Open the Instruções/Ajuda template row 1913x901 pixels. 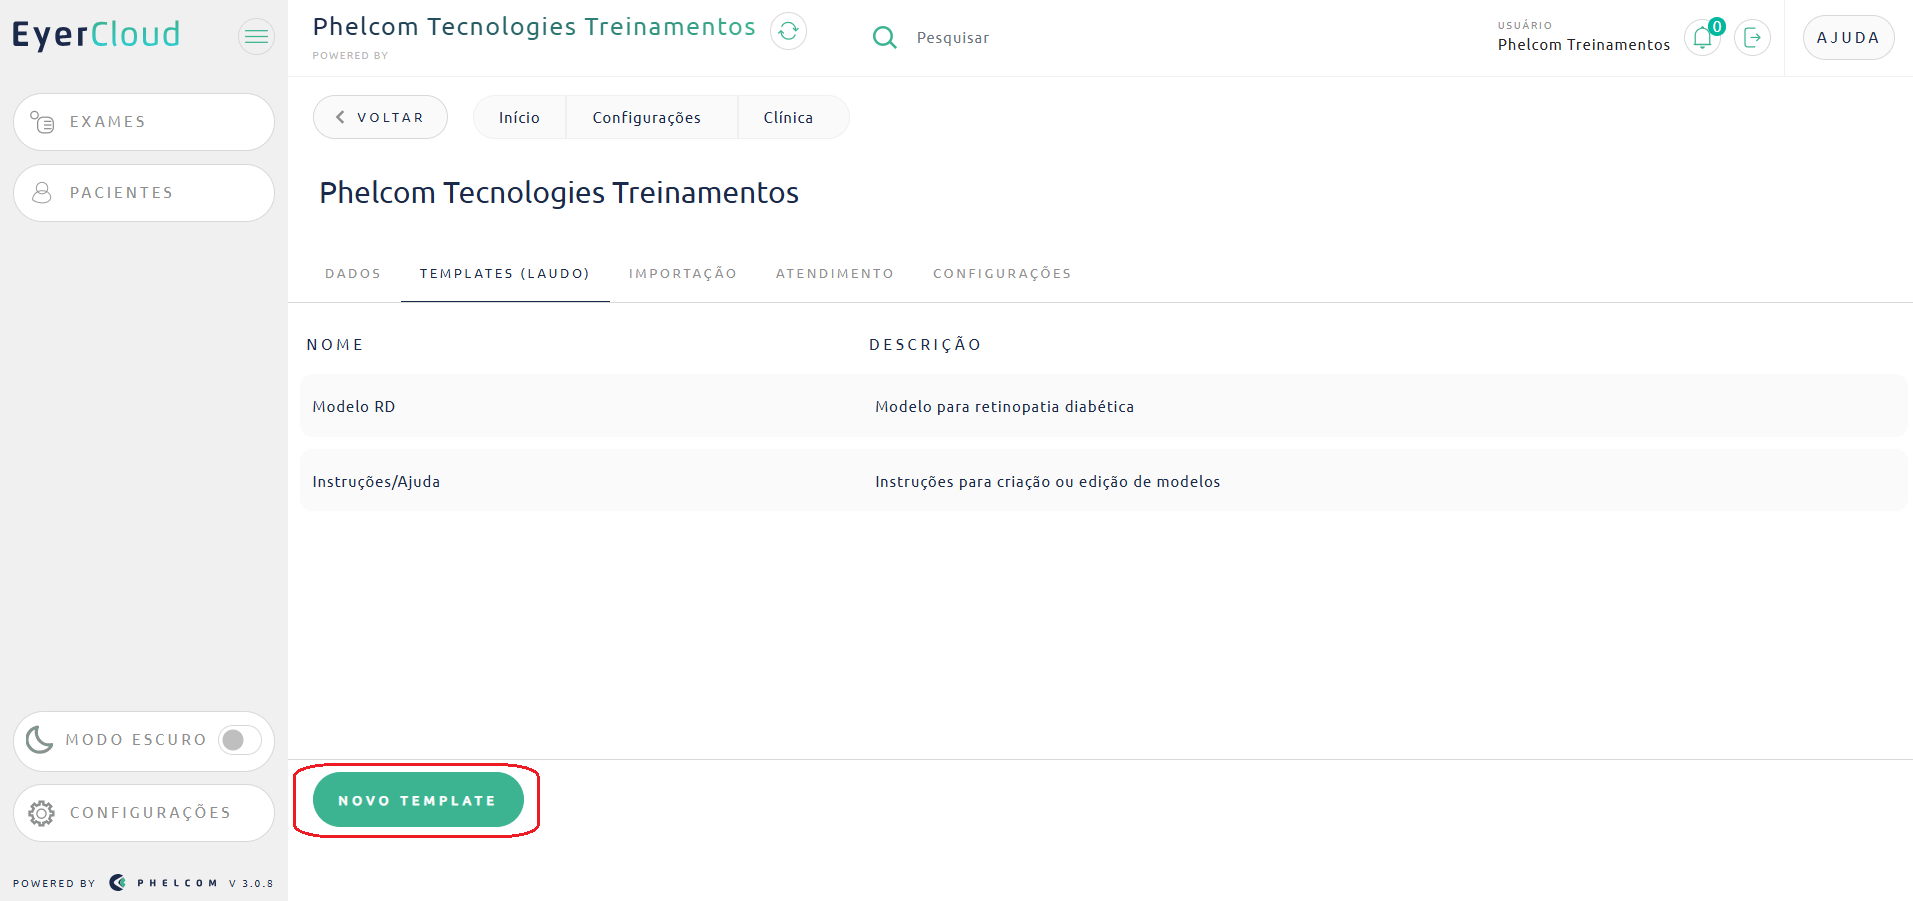click(x=1103, y=481)
